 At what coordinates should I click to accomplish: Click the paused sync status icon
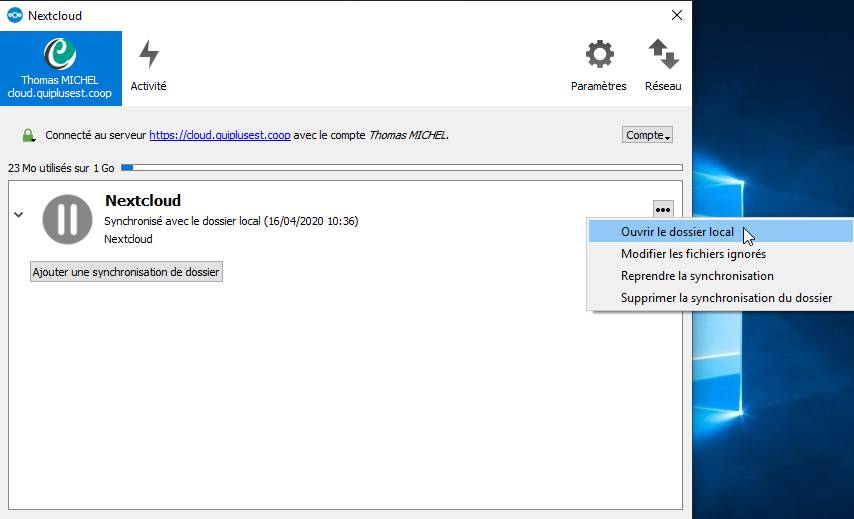68,219
